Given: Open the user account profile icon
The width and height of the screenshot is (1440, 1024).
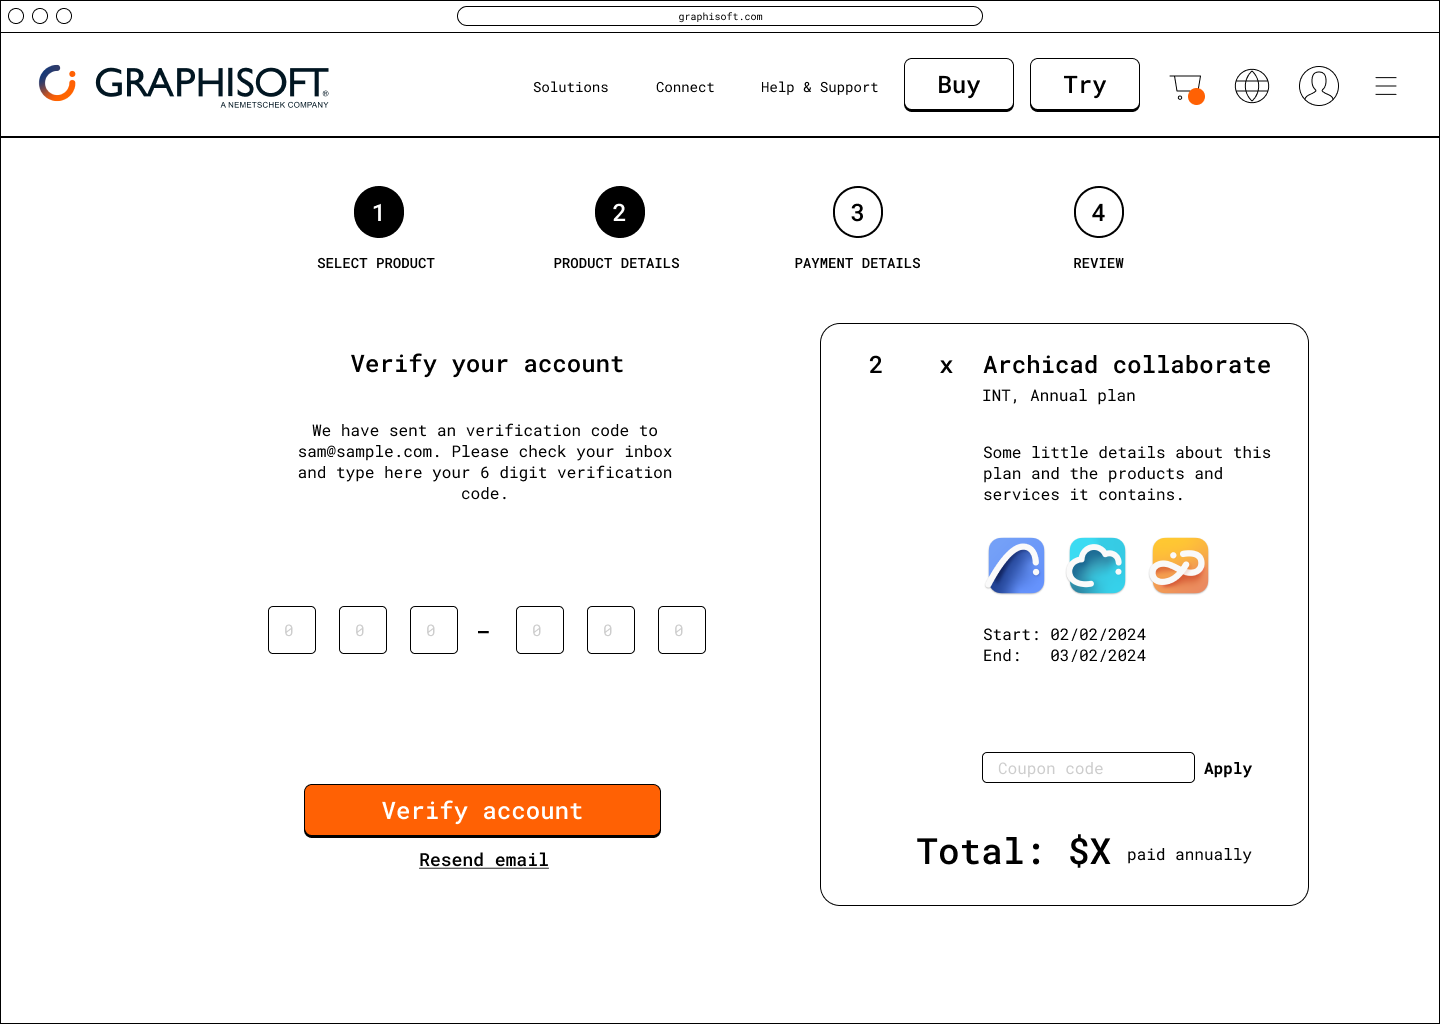Looking at the screenshot, I should point(1318,86).
